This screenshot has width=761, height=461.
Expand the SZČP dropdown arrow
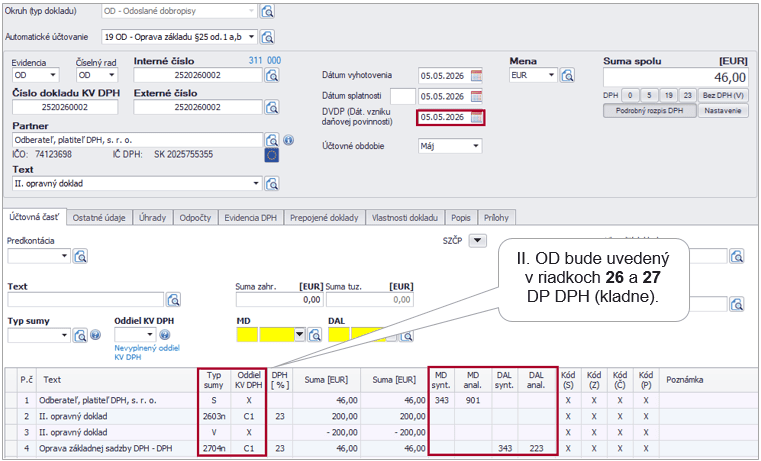tap(477, 240)
